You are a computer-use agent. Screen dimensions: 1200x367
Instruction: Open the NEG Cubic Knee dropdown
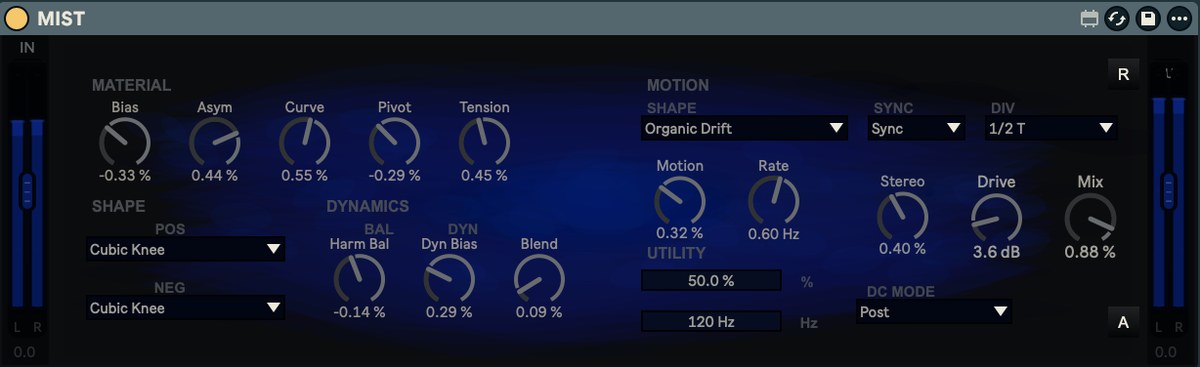point(185,308)
